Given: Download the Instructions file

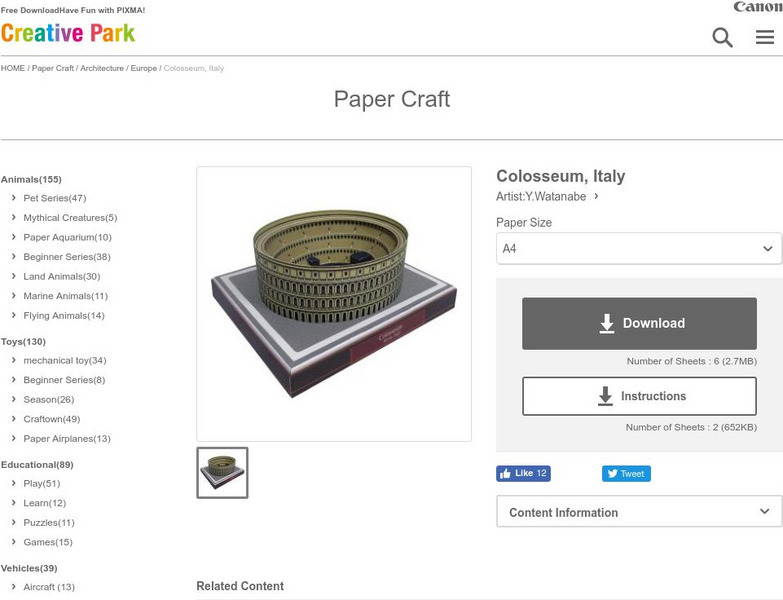Looking at the screenshot, I should [639, 396].
